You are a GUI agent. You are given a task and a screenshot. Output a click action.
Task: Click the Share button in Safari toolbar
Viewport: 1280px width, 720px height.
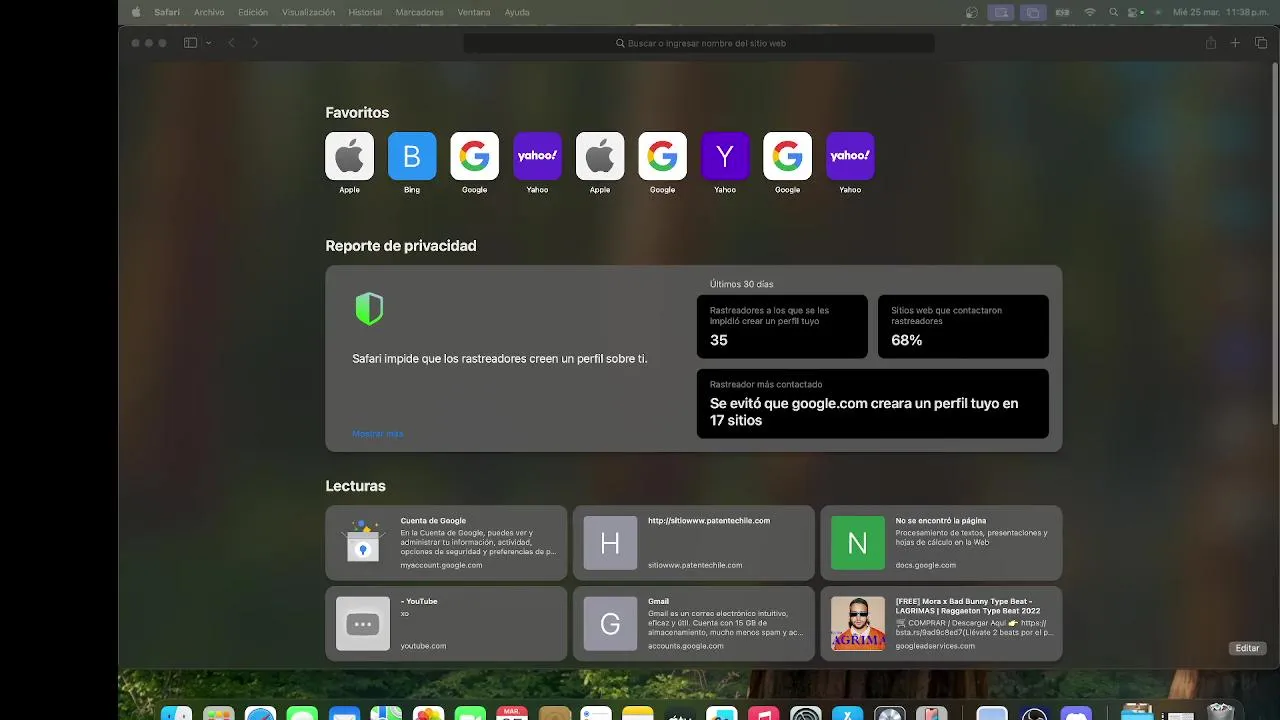tap(1211, 43)
